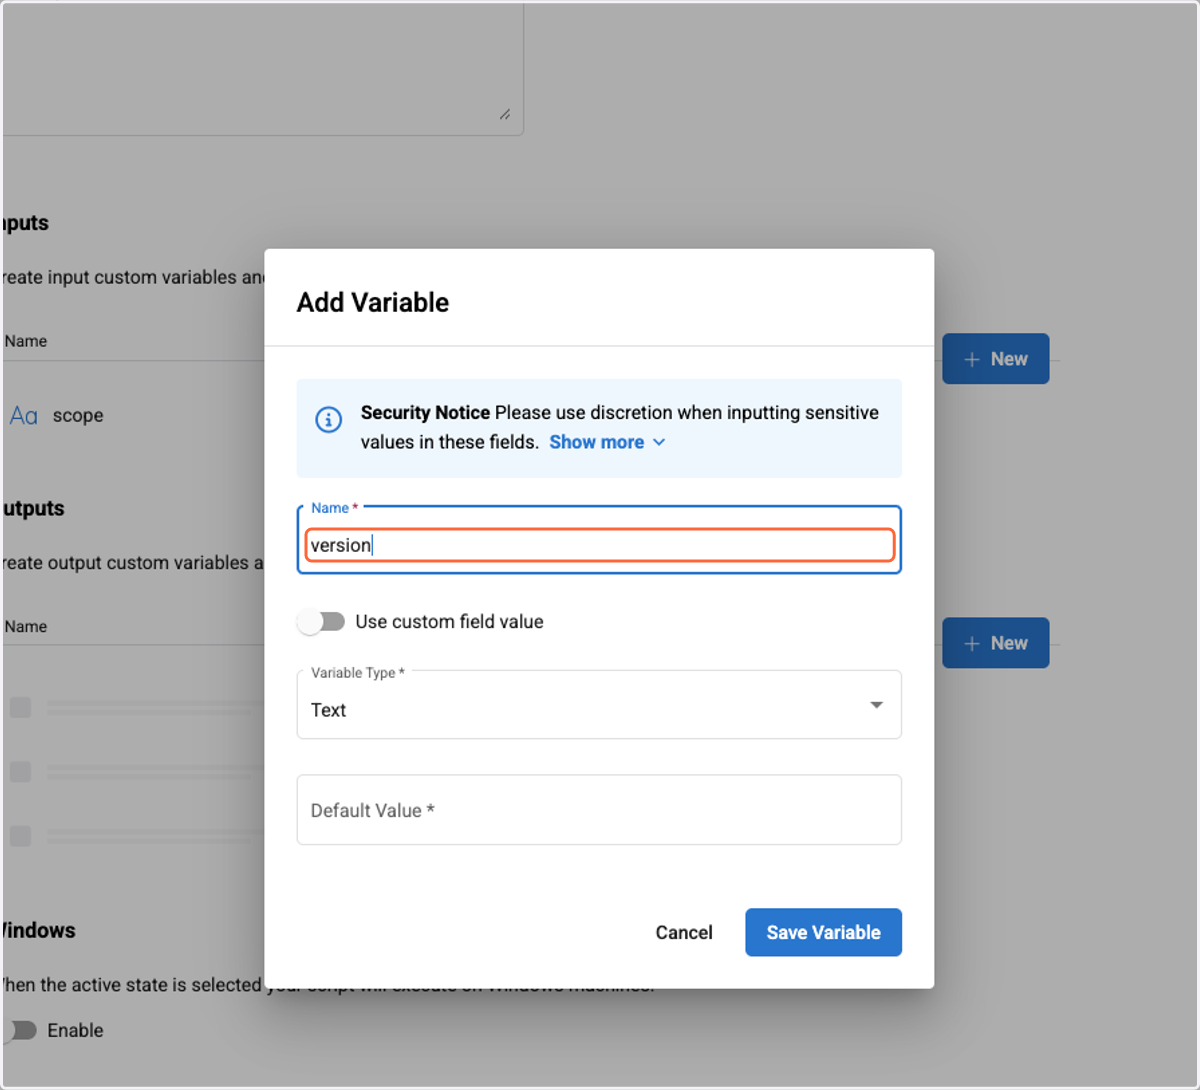Image resolution: width=1200 pixels, height=1090 pixels.
Task: Select the scope input variable row
Action: coord(134,416)
